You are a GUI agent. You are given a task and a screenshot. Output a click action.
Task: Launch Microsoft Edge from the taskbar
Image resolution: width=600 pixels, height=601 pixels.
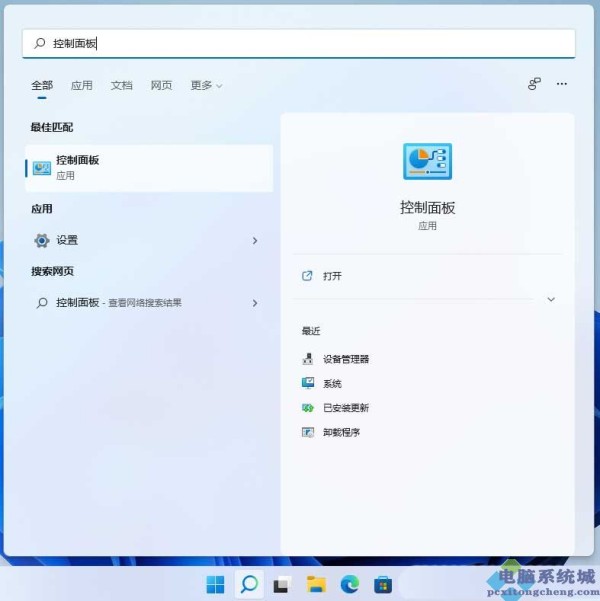coord(349,585)
